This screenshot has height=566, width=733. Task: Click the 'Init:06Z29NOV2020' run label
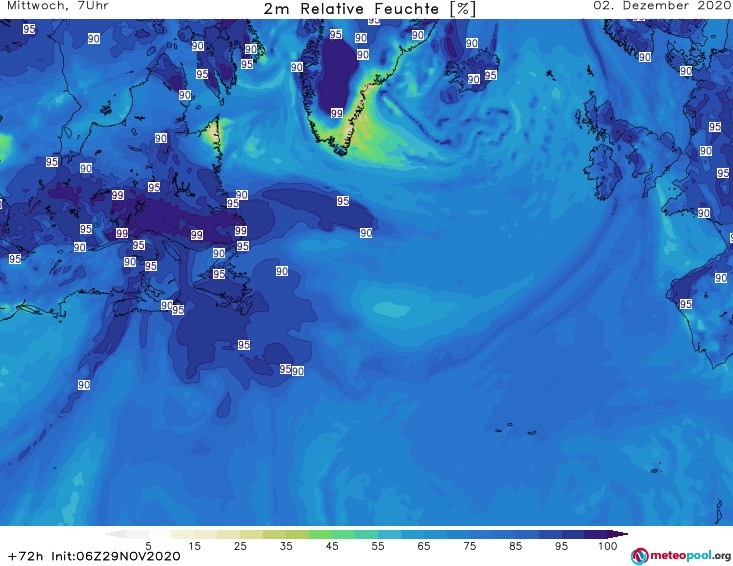116,556
